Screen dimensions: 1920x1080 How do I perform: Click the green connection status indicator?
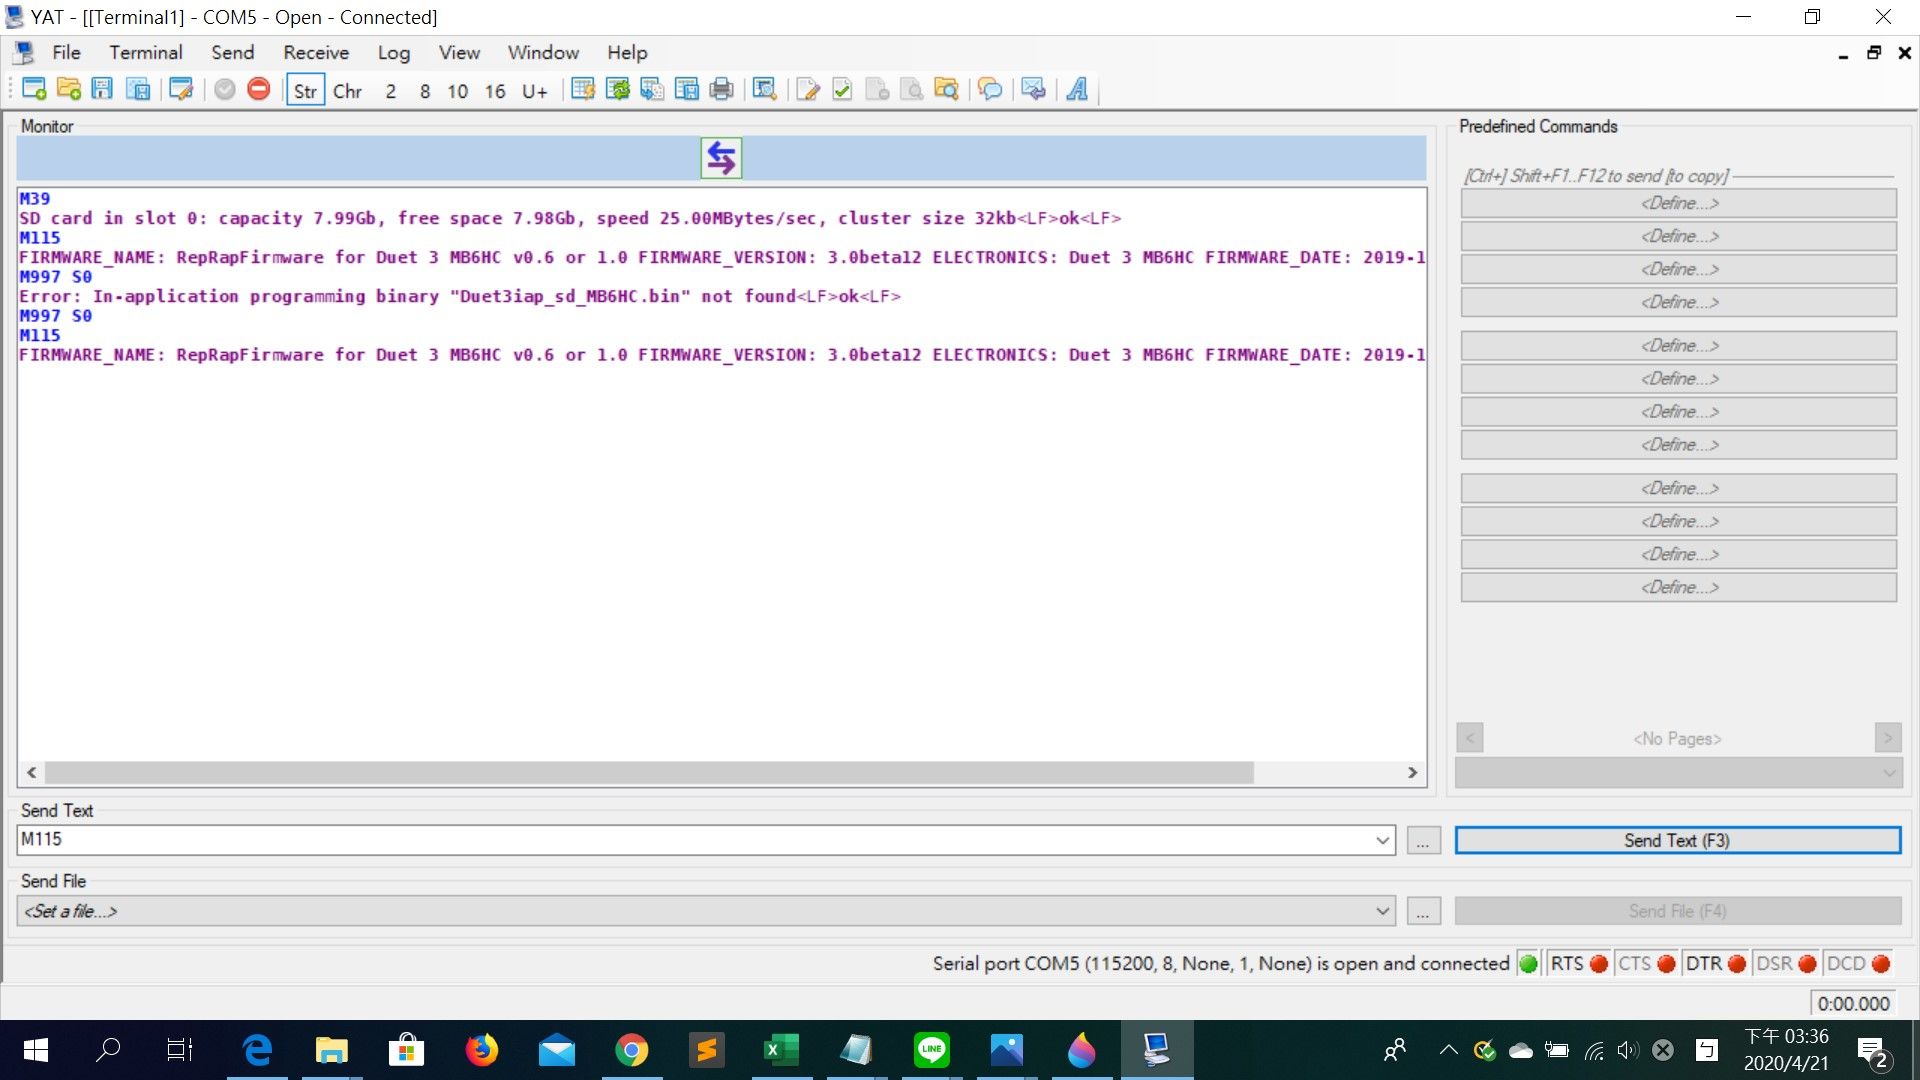click(x=1528, y=963)
